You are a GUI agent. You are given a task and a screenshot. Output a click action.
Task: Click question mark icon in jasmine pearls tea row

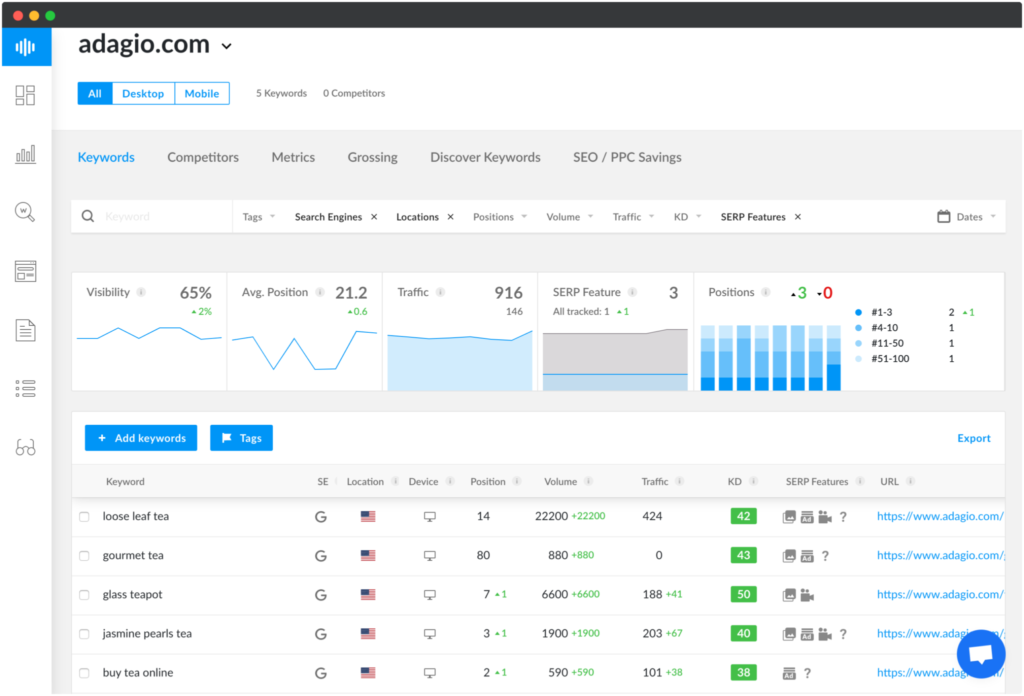(843, 634)
